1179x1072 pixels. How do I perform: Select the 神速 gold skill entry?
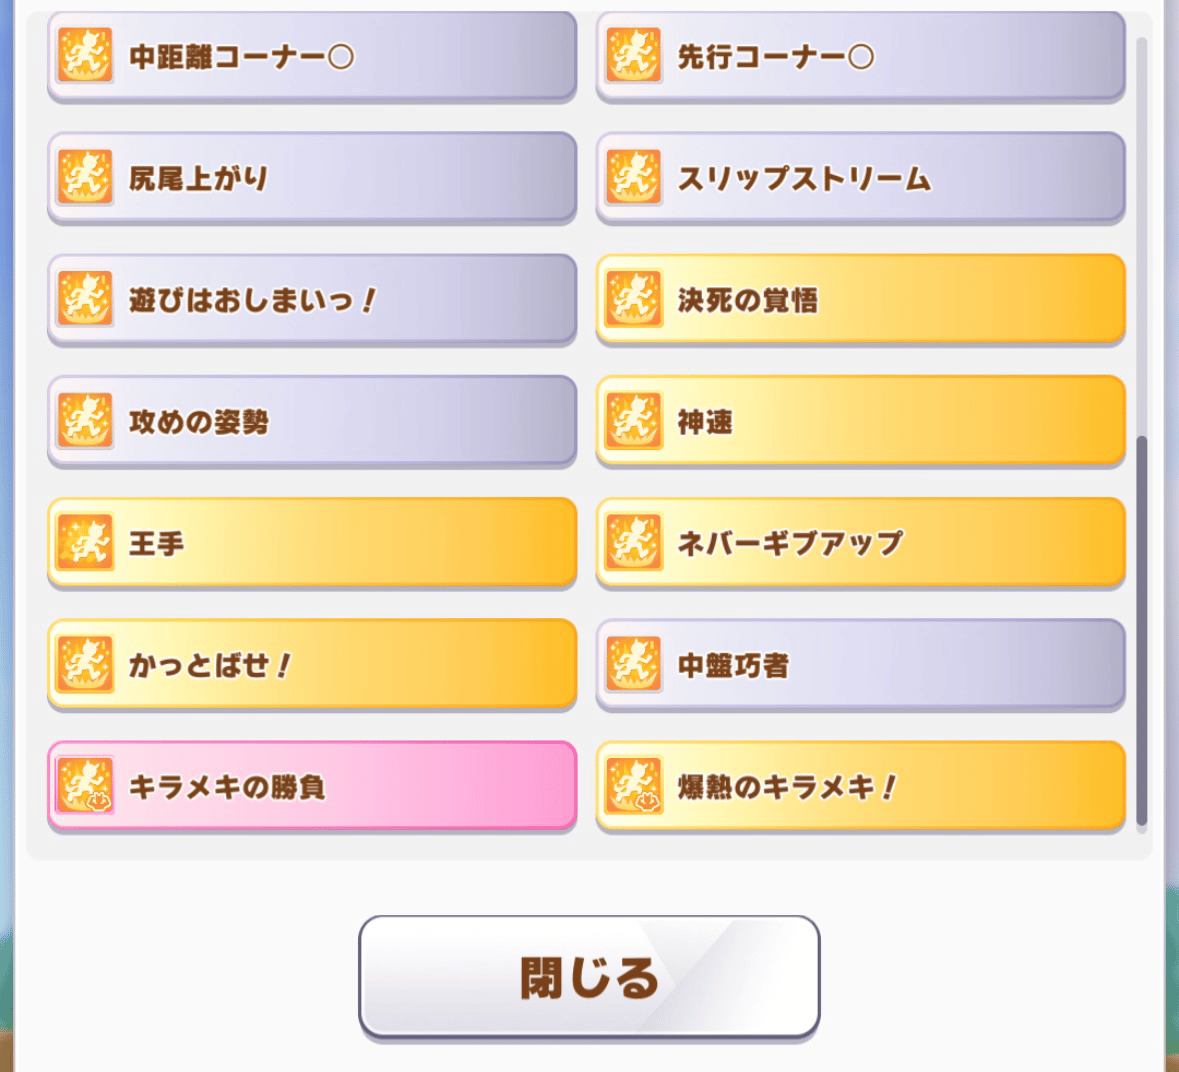pyautogui.click(x=861, y=421)
